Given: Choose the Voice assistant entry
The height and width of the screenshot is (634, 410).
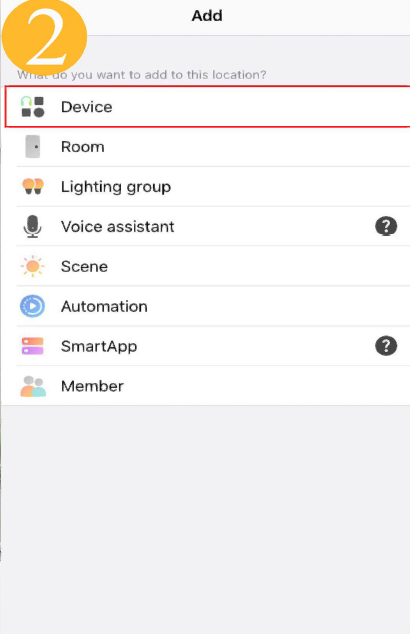Looking at the screenshot, I should (x=213, y=226).
